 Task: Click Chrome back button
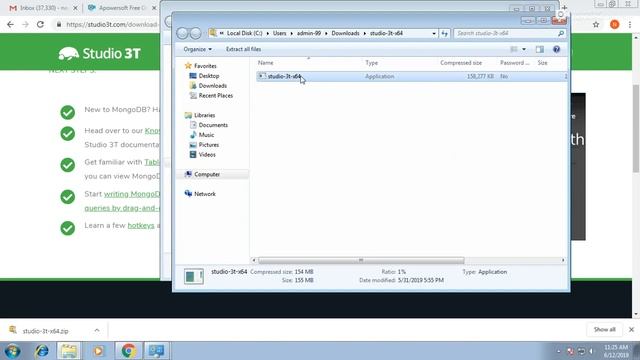[10, 24]
